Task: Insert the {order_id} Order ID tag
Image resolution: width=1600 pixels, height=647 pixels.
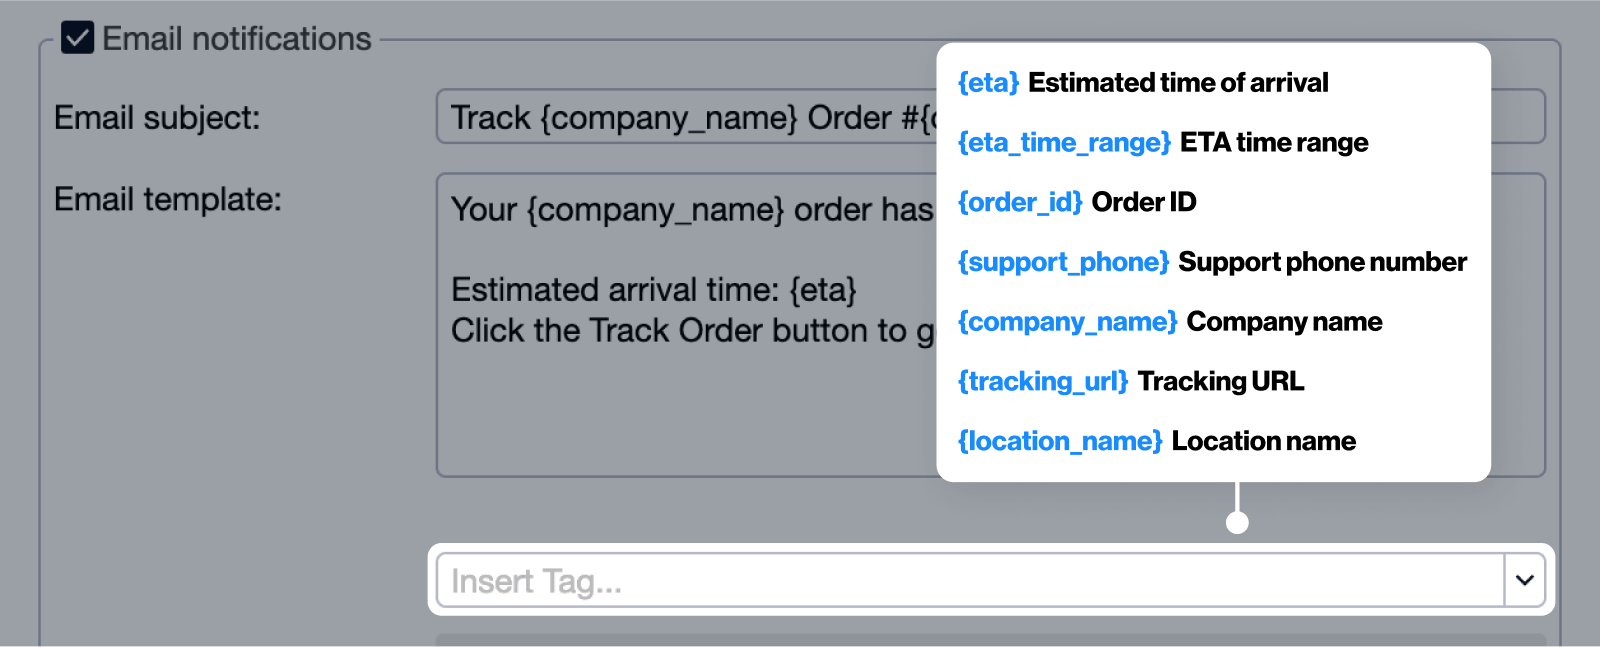Action: (1077, 201)
